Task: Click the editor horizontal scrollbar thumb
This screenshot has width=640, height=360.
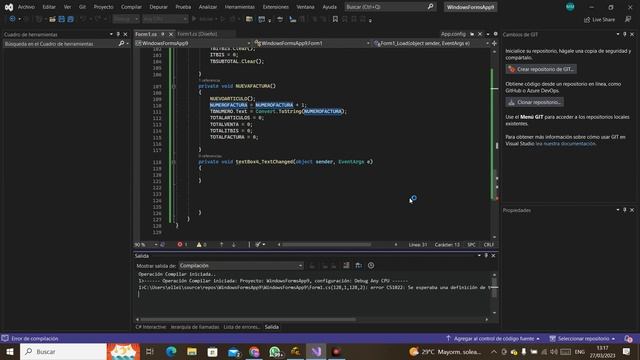Action: (327, 244)
